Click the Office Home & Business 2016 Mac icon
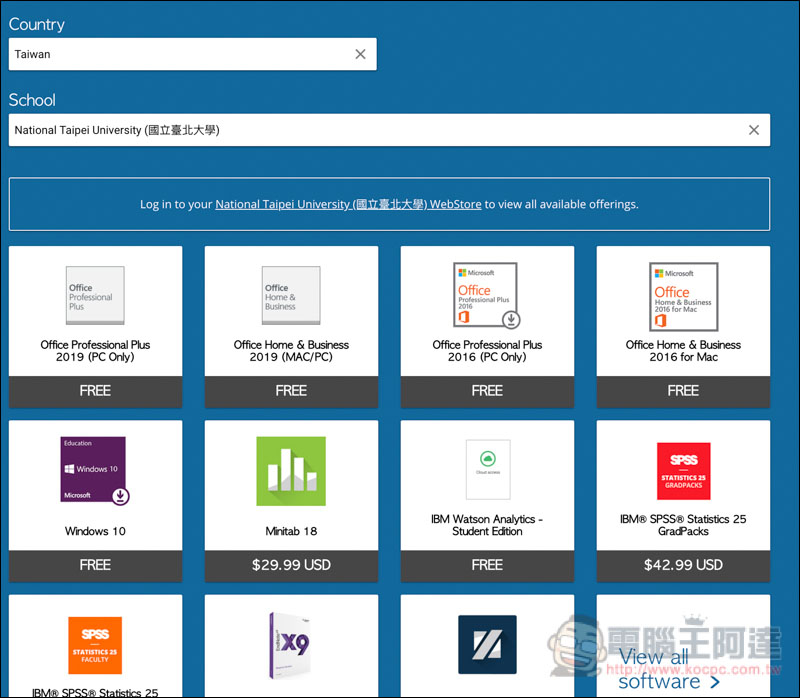This screenshot has width=800, height=698. click(683, 296)
